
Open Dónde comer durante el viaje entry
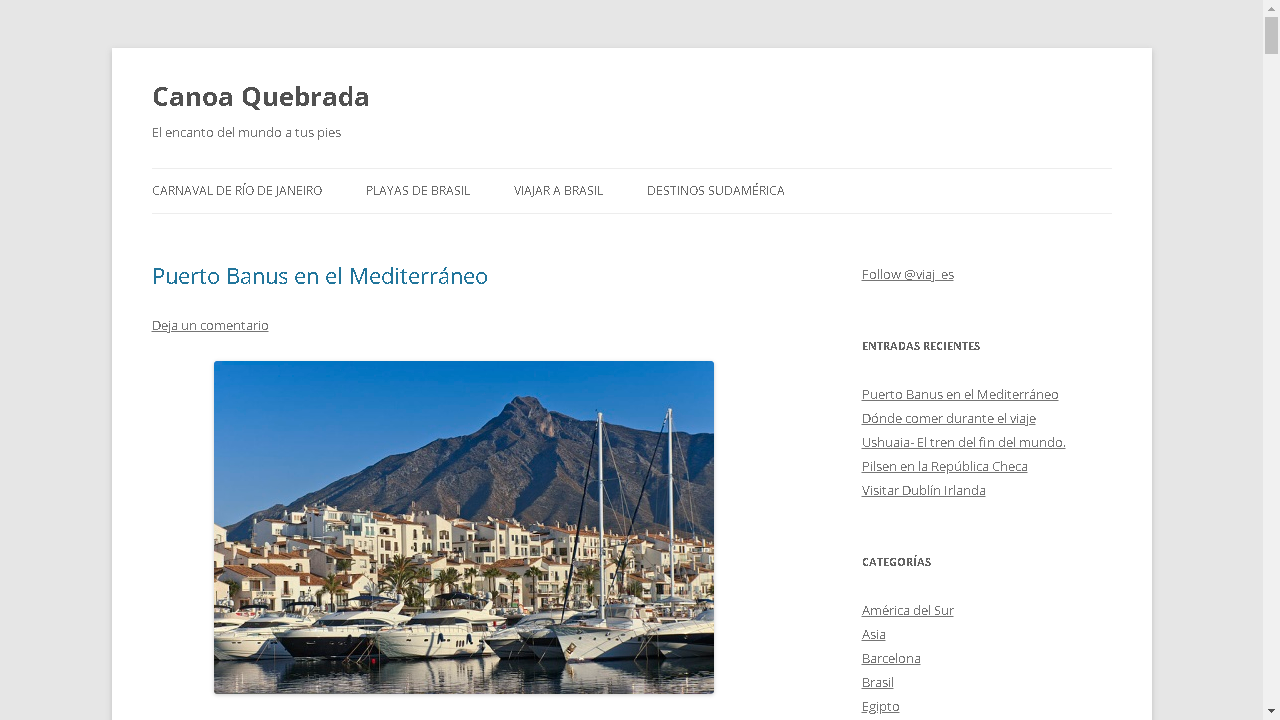point(949,418)
